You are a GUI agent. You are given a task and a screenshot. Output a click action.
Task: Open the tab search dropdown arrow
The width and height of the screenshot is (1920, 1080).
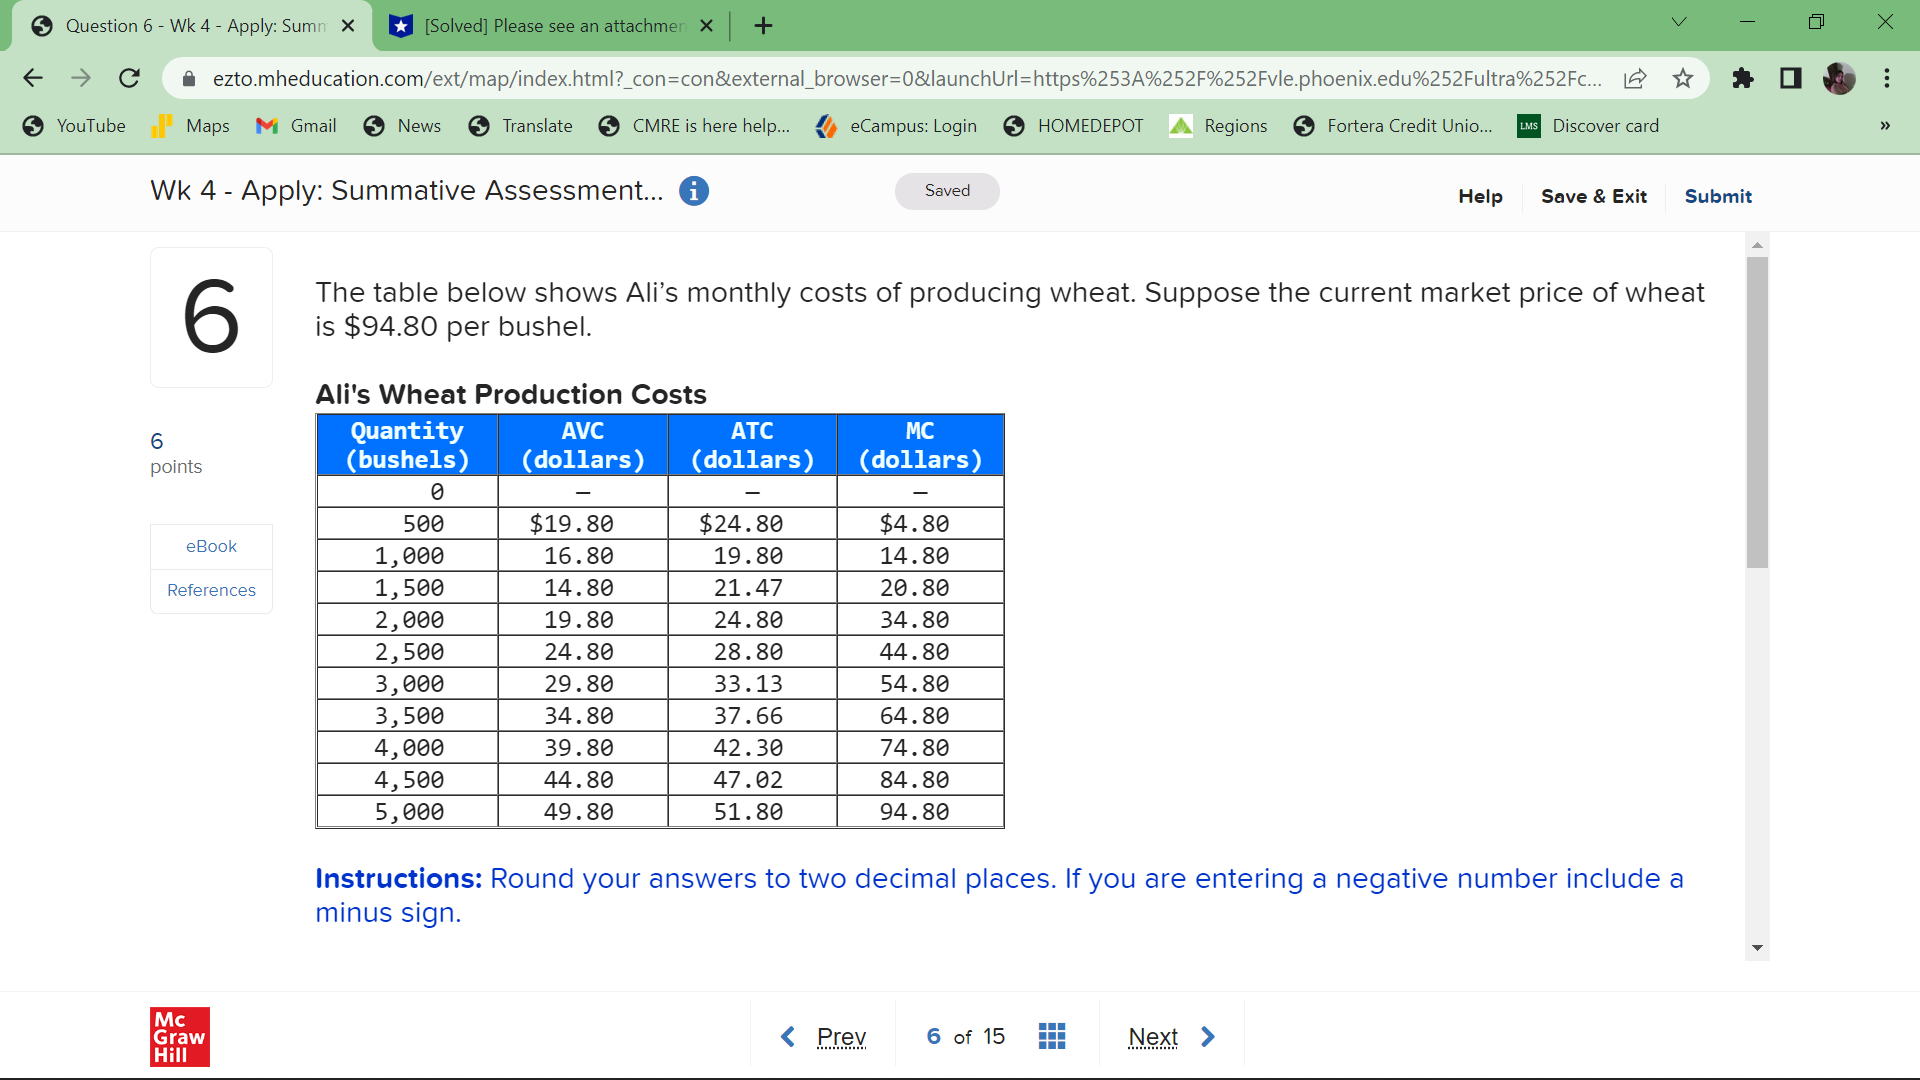pyautogui.click(x=1679, y=22)
